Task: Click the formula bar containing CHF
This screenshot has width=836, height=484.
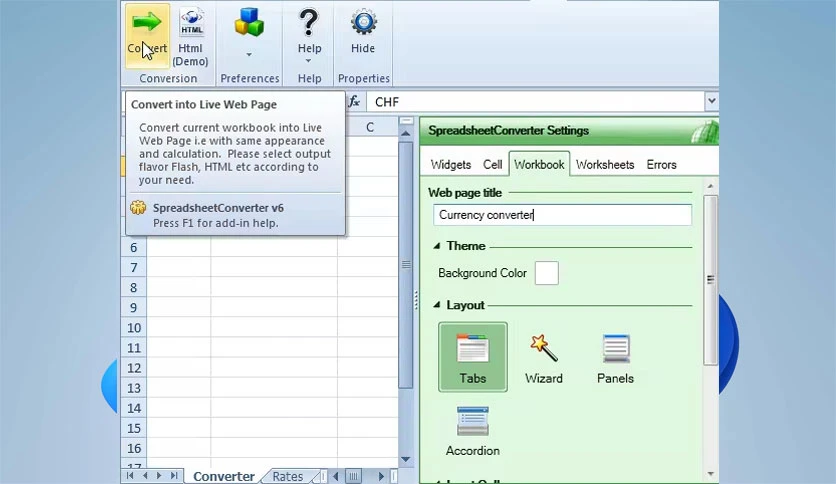Action: coord(536,101)
